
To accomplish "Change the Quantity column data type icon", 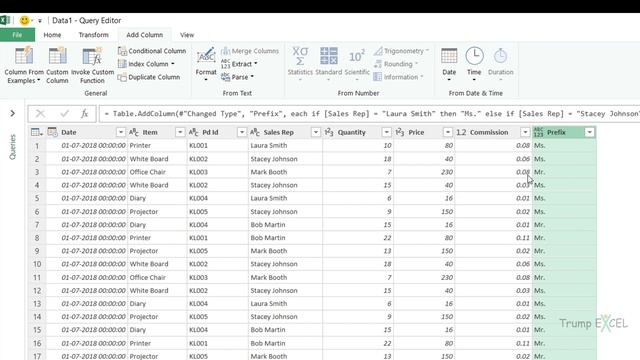I will pos(329,132).
